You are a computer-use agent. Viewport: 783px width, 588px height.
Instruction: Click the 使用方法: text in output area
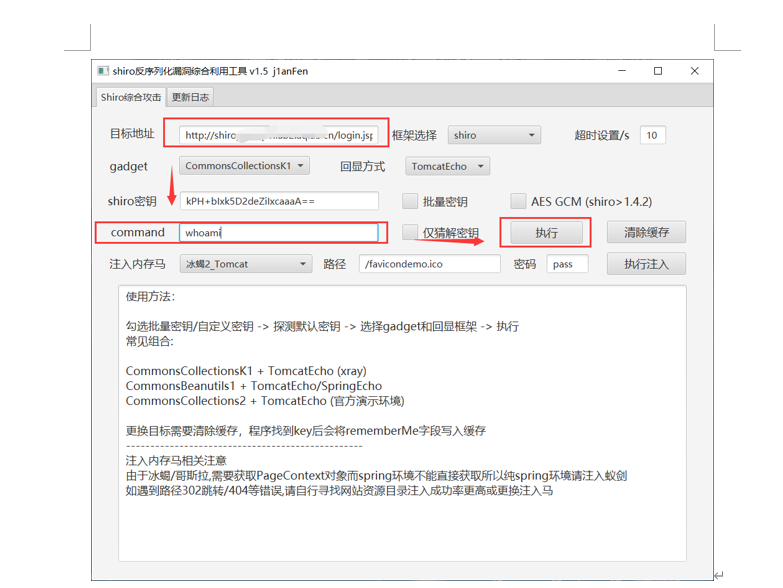(151, 296)
